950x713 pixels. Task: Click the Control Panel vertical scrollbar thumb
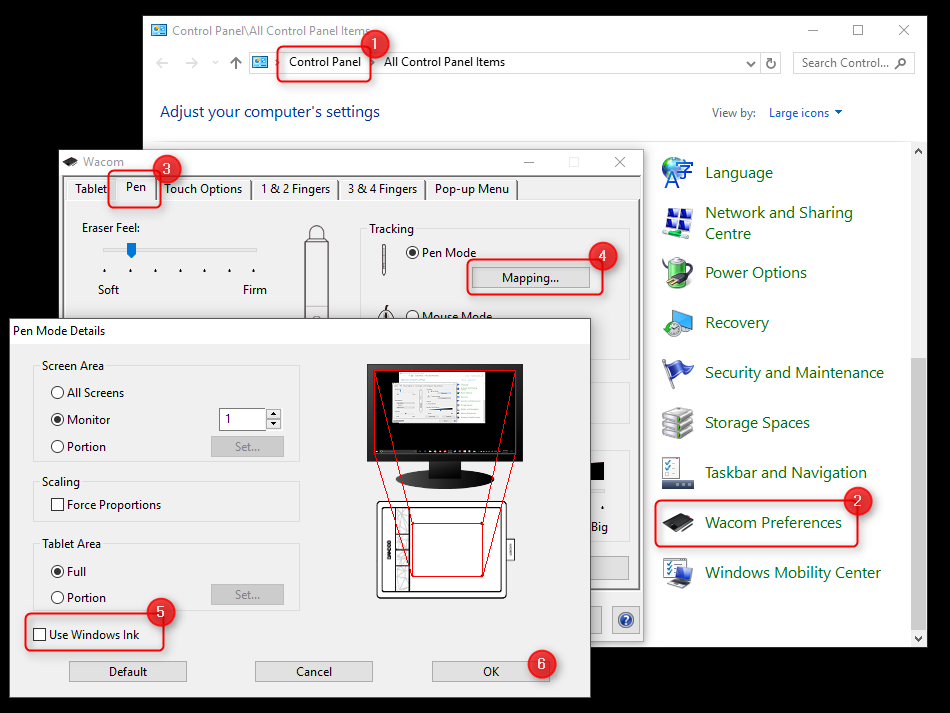918,494
